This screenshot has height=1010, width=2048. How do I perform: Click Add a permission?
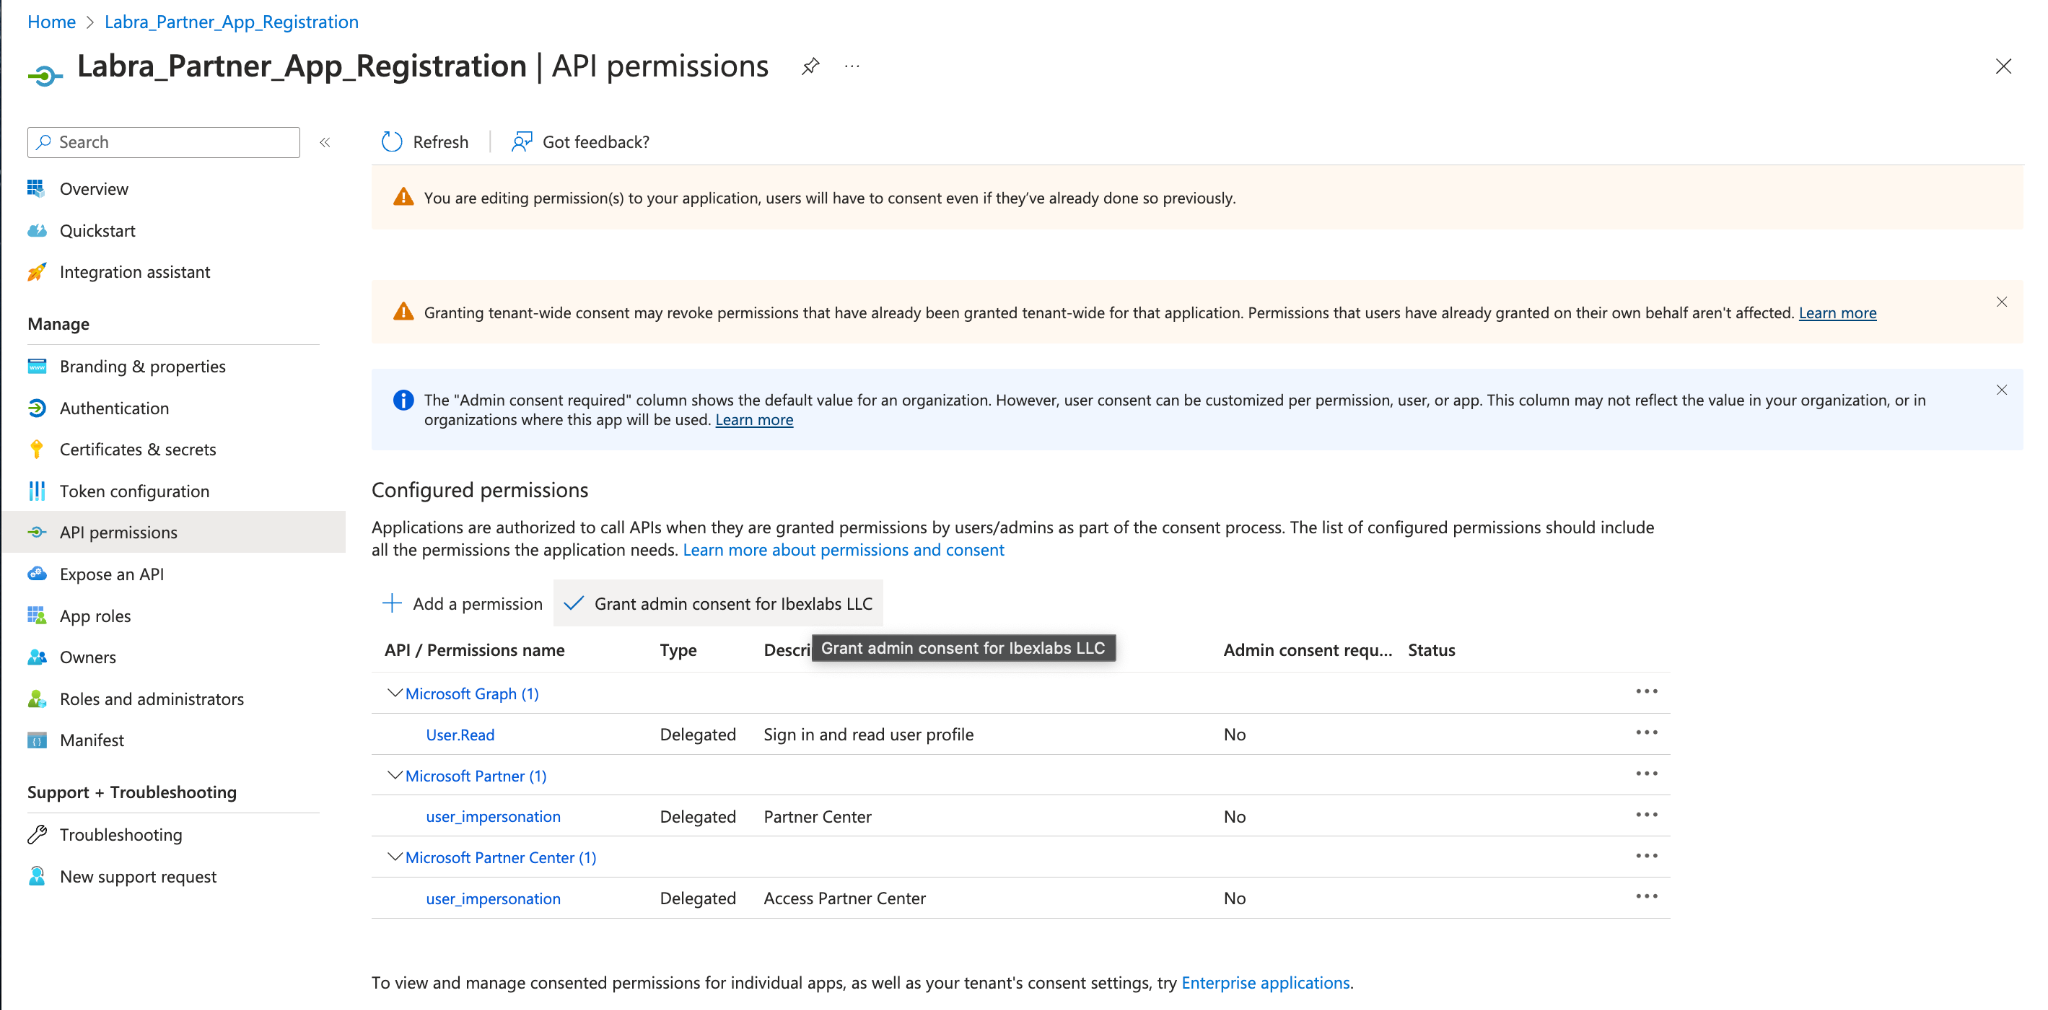pyautogui.click(x=462, y=604)
